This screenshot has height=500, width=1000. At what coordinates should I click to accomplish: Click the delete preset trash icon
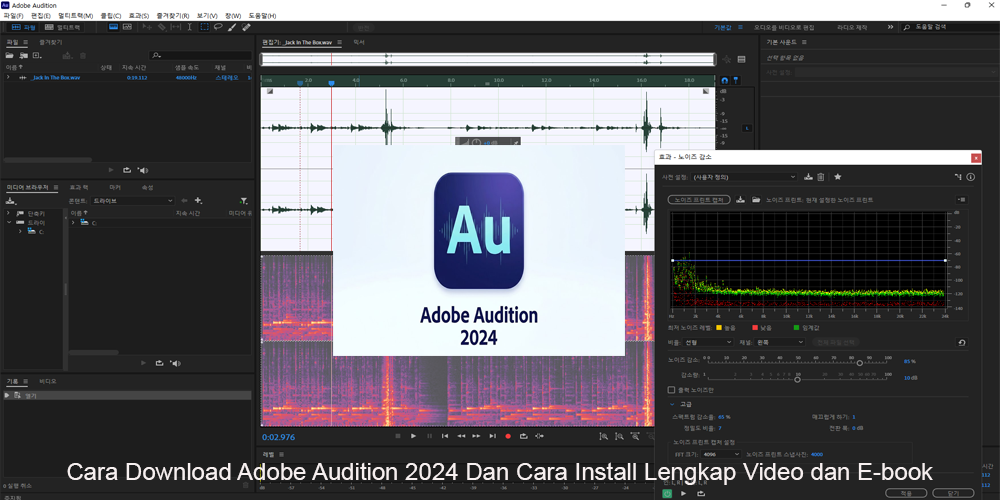tap(821, 177)
